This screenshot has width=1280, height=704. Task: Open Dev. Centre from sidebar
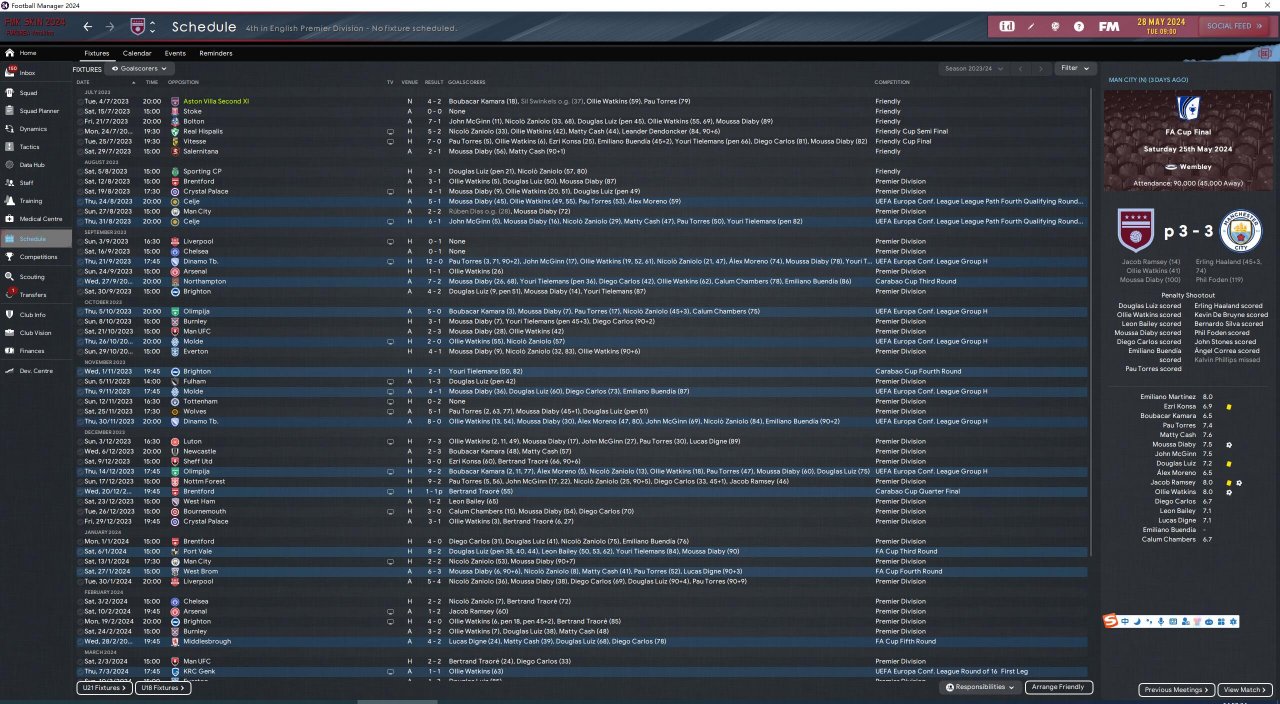(36, 371)
